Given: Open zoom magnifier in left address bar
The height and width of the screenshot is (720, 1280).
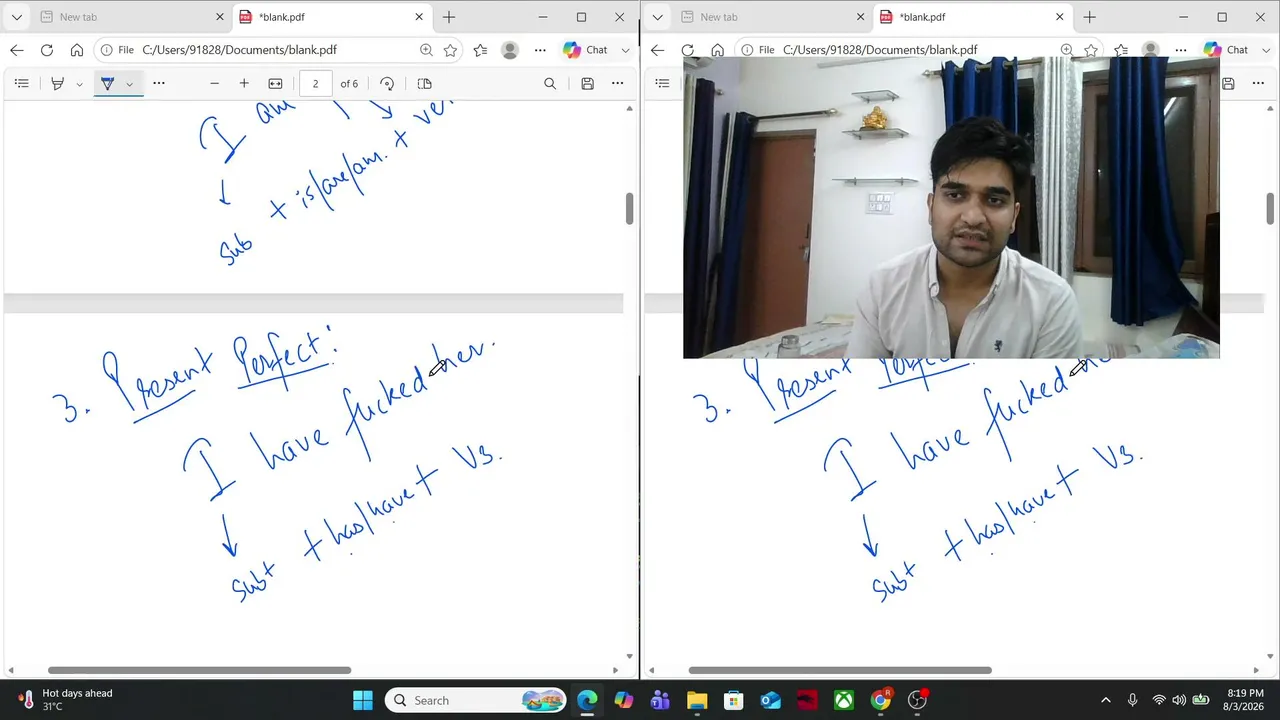Looking at the screenshot, I should (426, 50).
